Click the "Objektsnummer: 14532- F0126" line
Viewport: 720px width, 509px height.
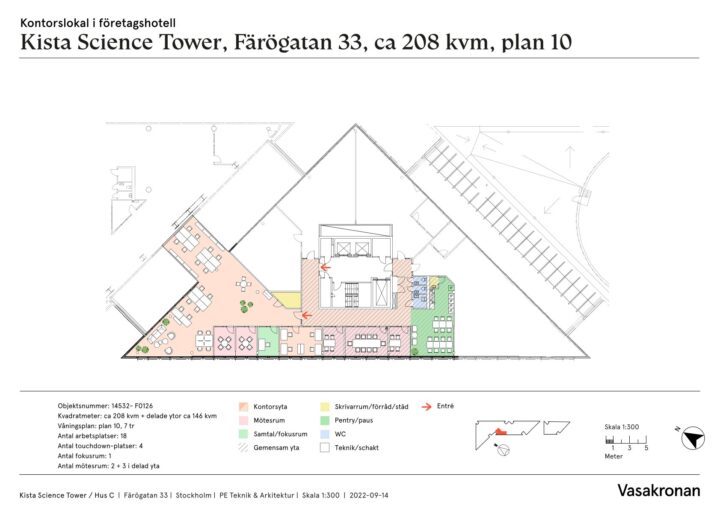(x=105, y=406)
